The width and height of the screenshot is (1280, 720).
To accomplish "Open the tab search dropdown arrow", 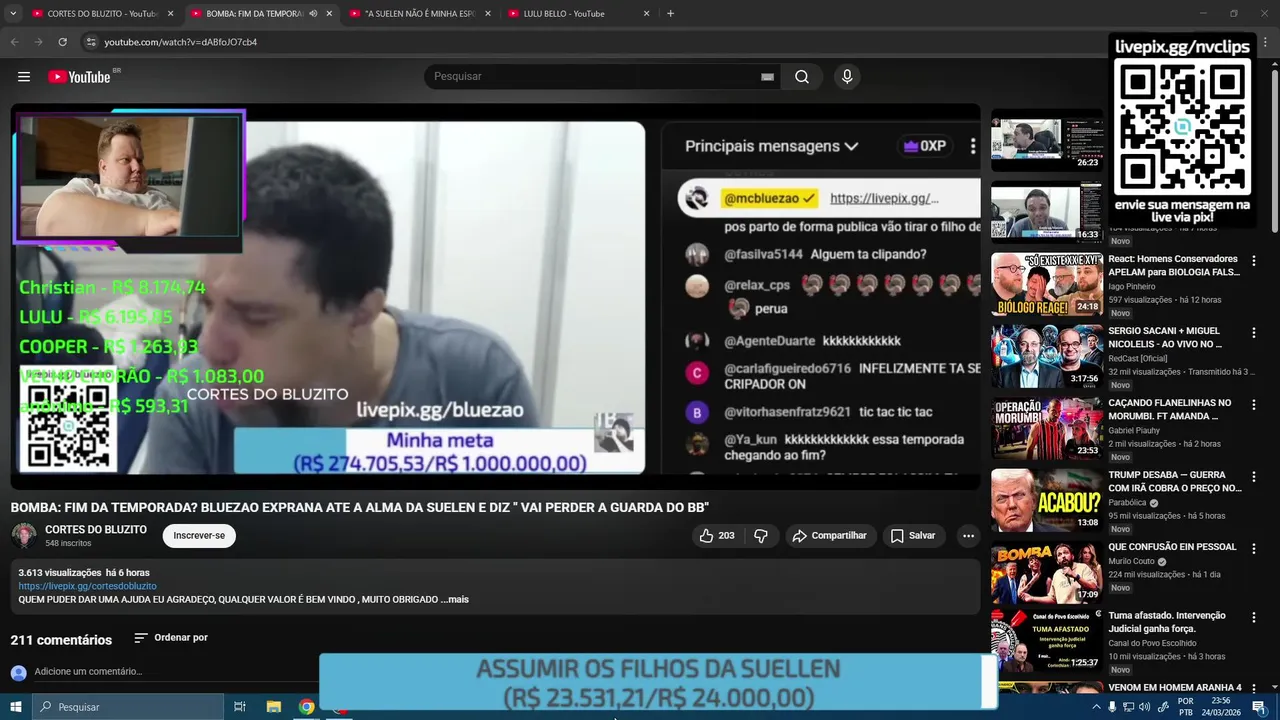I will pyautogui.click(x=14, y=14).
